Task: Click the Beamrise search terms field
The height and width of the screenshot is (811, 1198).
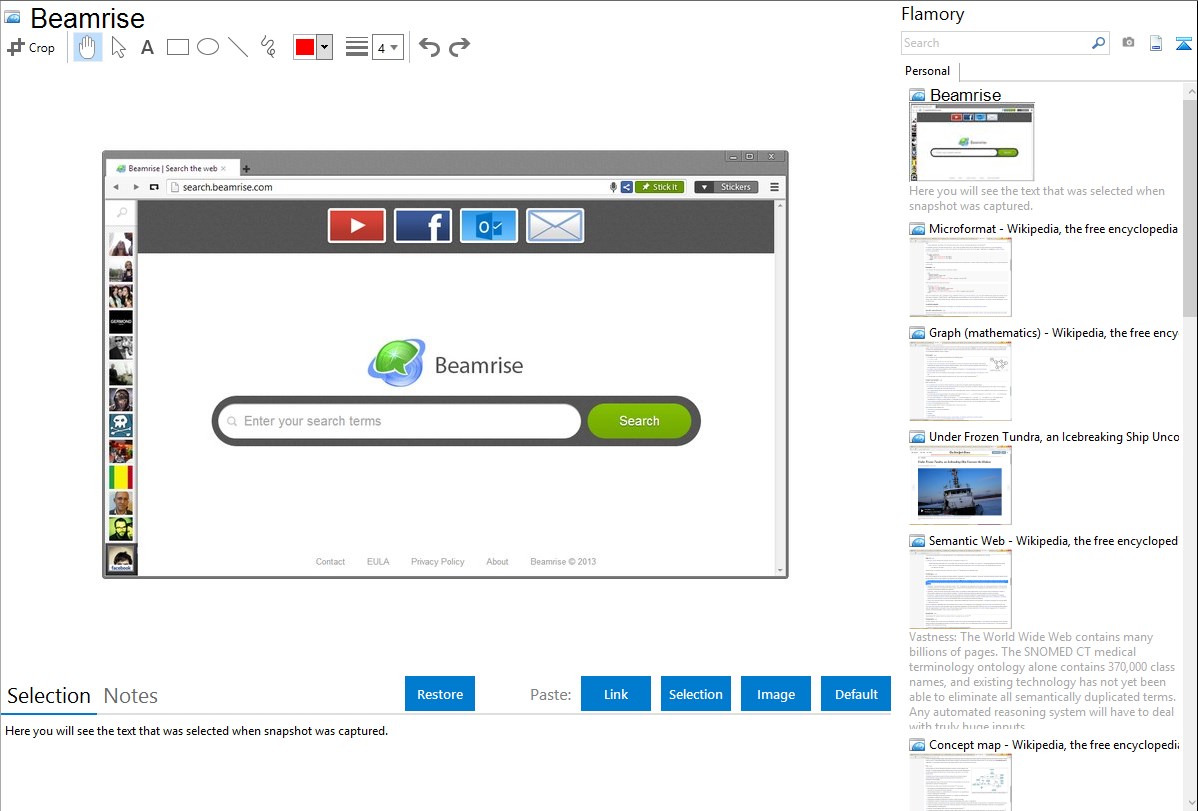Action: click(400, 421)
